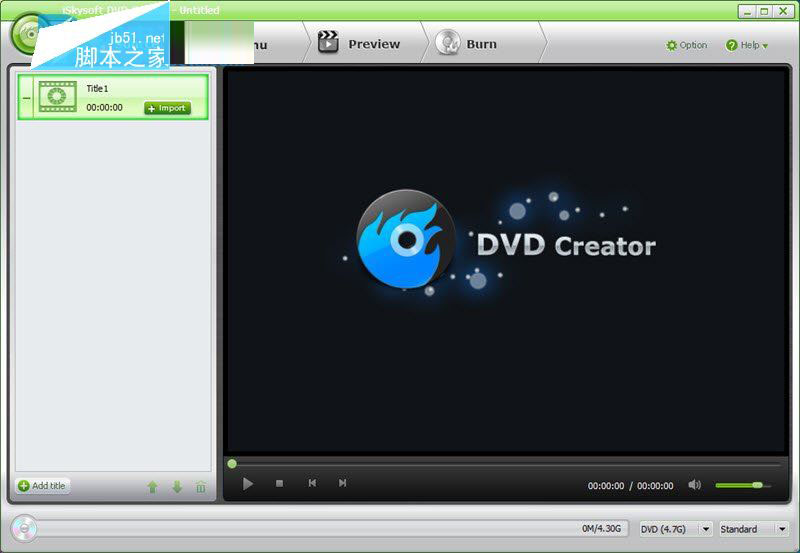
Task: Click the DVD Creator preview screen
Action: coord(506,261)
